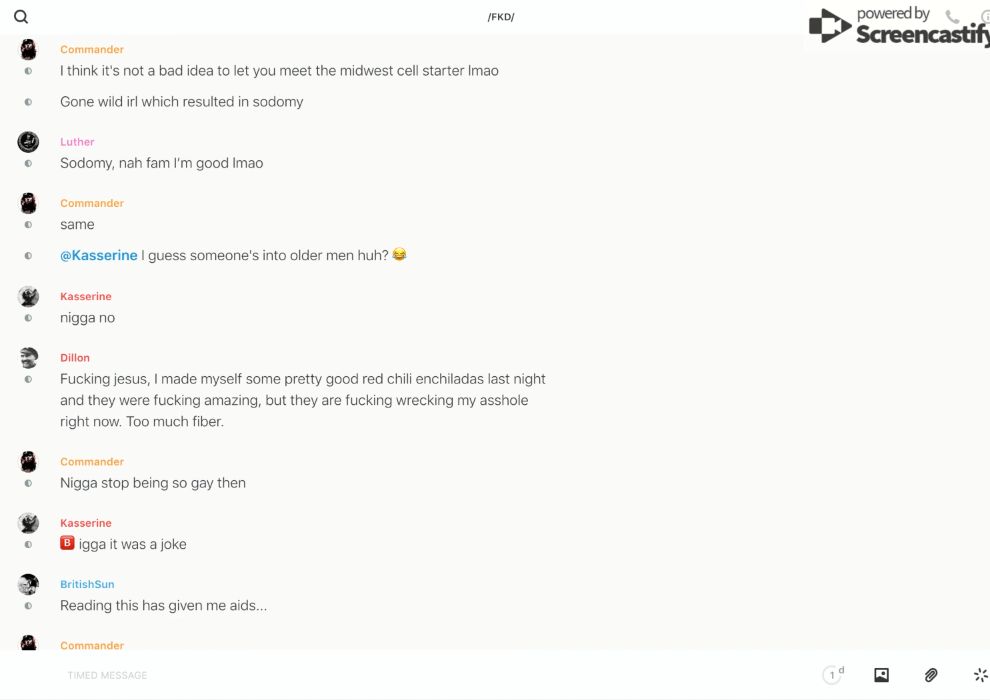Open the search magnifier icon
Viewport: 990px width, 700px height.
pyautogui.click(x=21, y=17)
